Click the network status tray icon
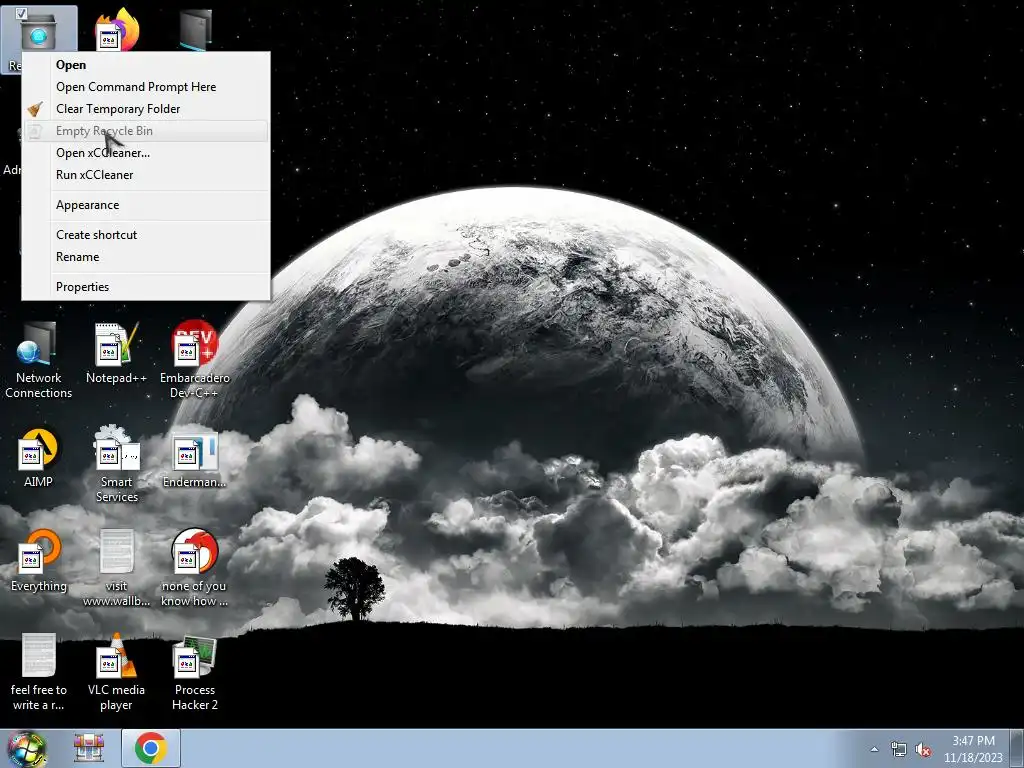The image size is (1024, 768). (x=899, y=750)
